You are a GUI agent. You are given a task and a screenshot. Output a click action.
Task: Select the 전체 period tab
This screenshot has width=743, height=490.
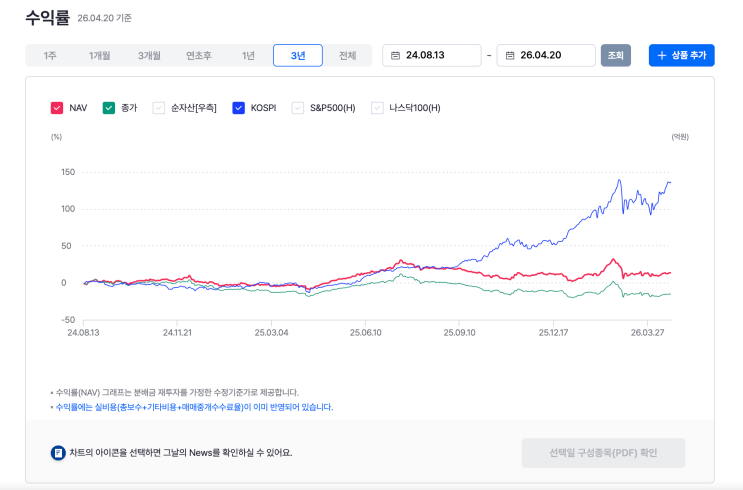[x=347, y=55]
